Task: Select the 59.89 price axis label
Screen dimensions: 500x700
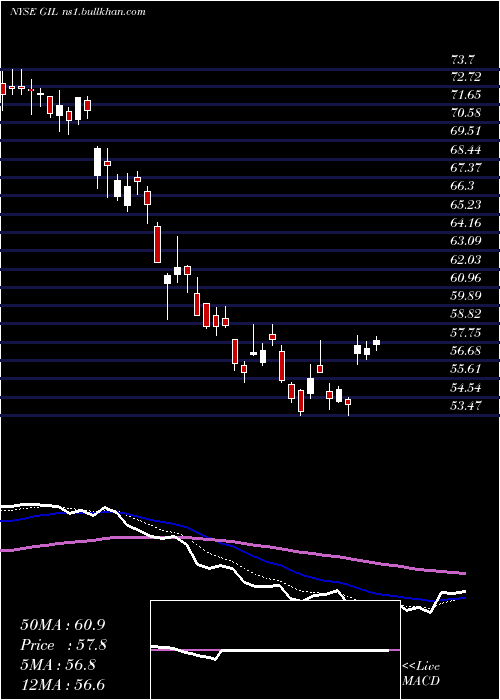Action: coord(467,296)
